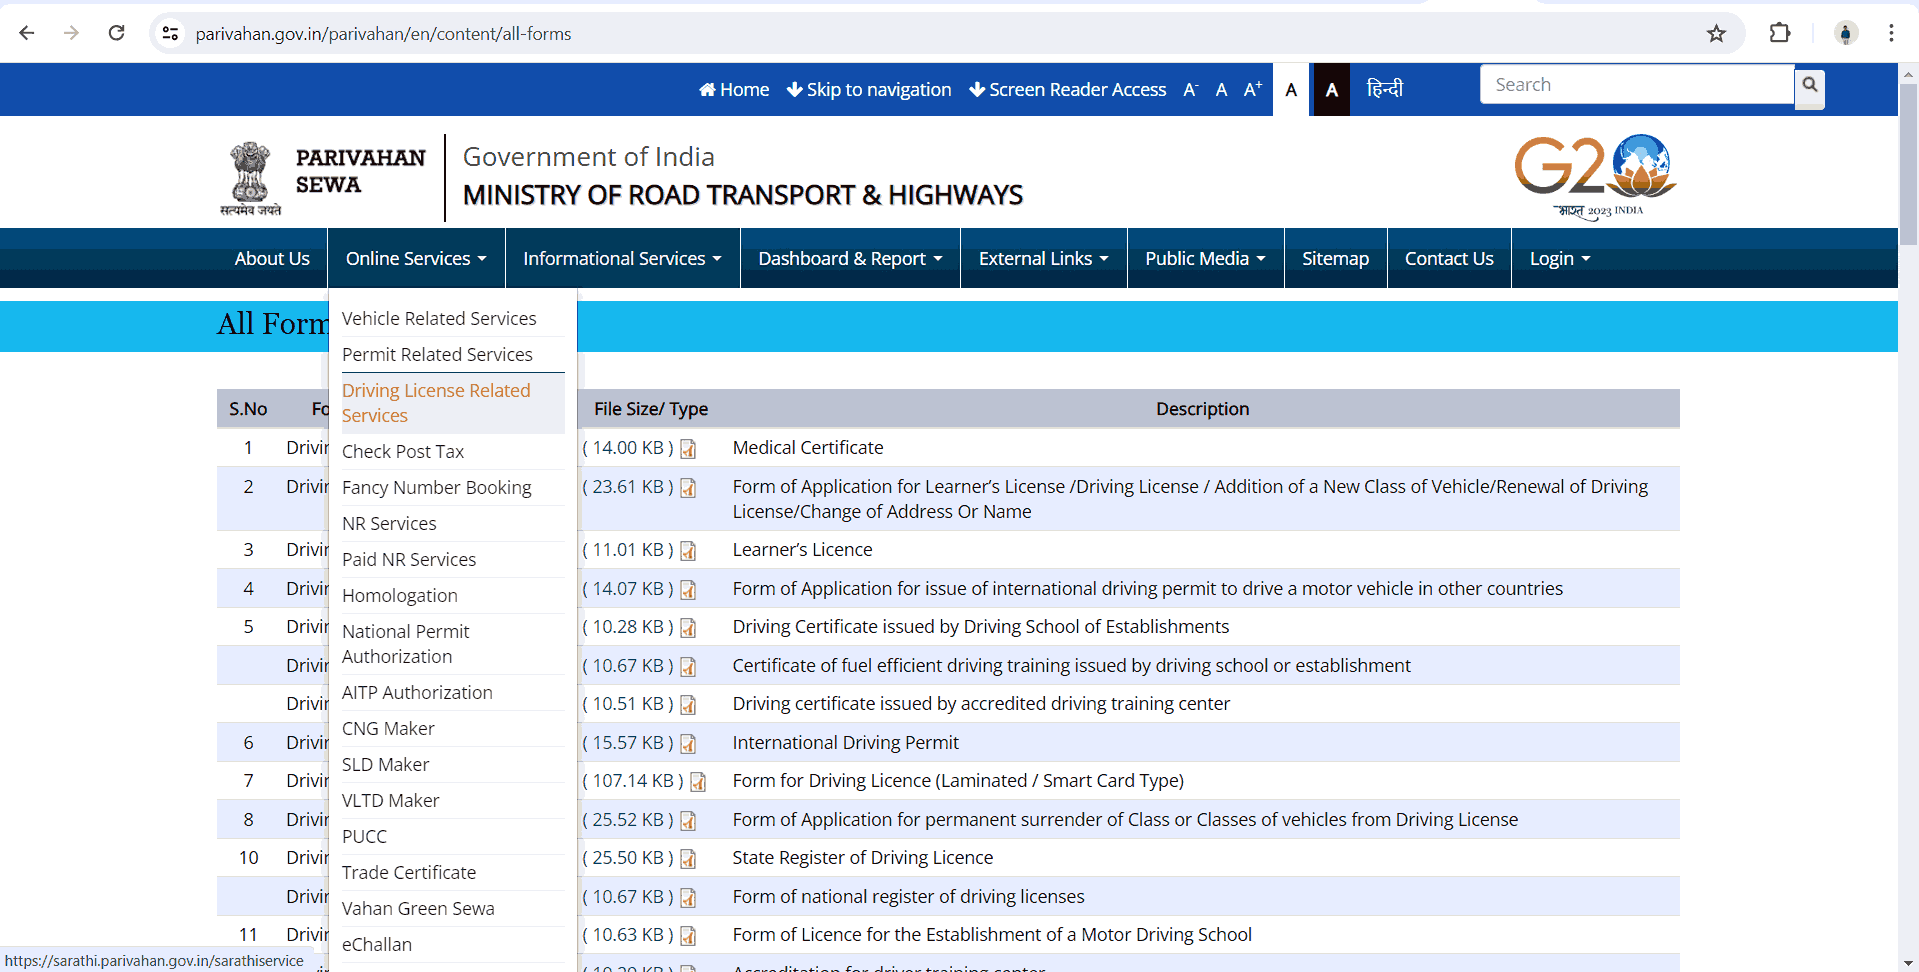
Task: Switch to white contrast theme A
Action: 1292,90
